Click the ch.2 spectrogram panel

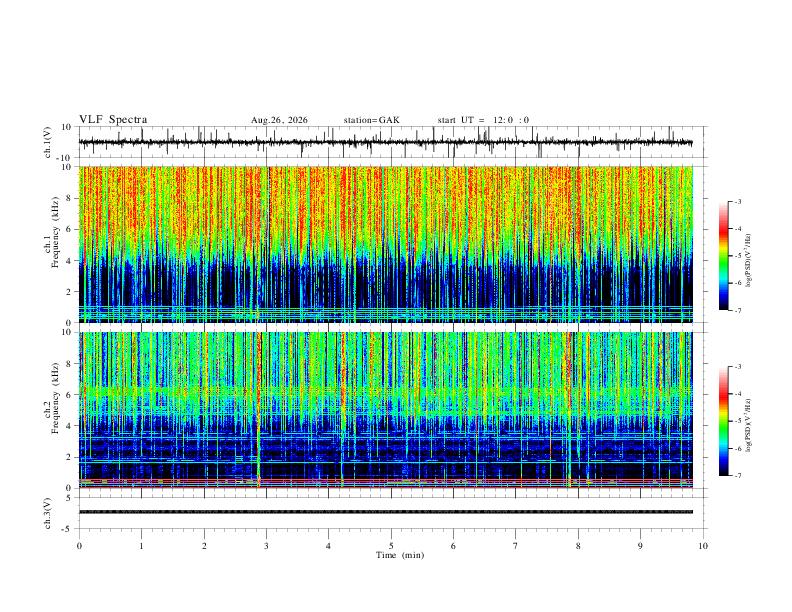point(385,410)
